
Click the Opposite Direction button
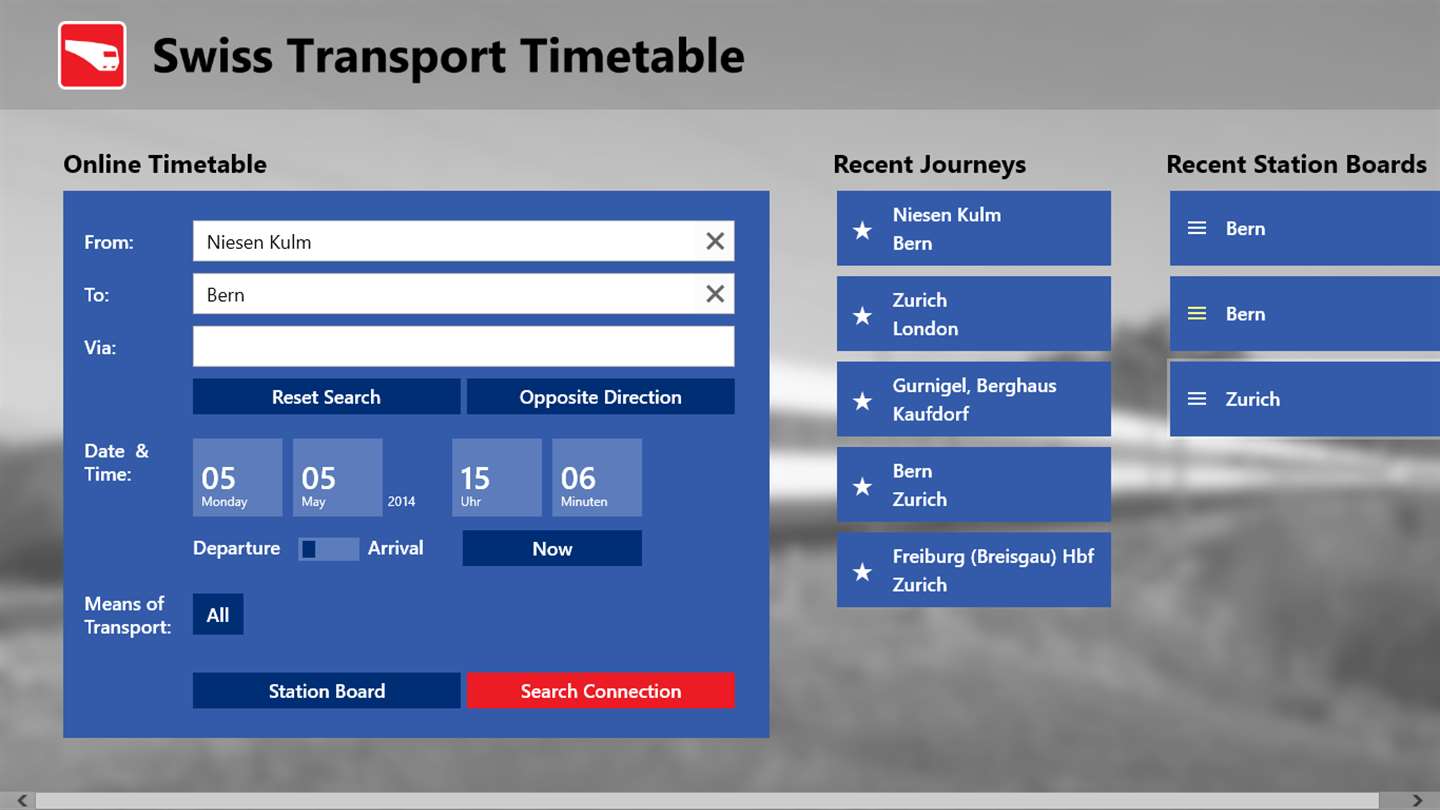[601, 396]
